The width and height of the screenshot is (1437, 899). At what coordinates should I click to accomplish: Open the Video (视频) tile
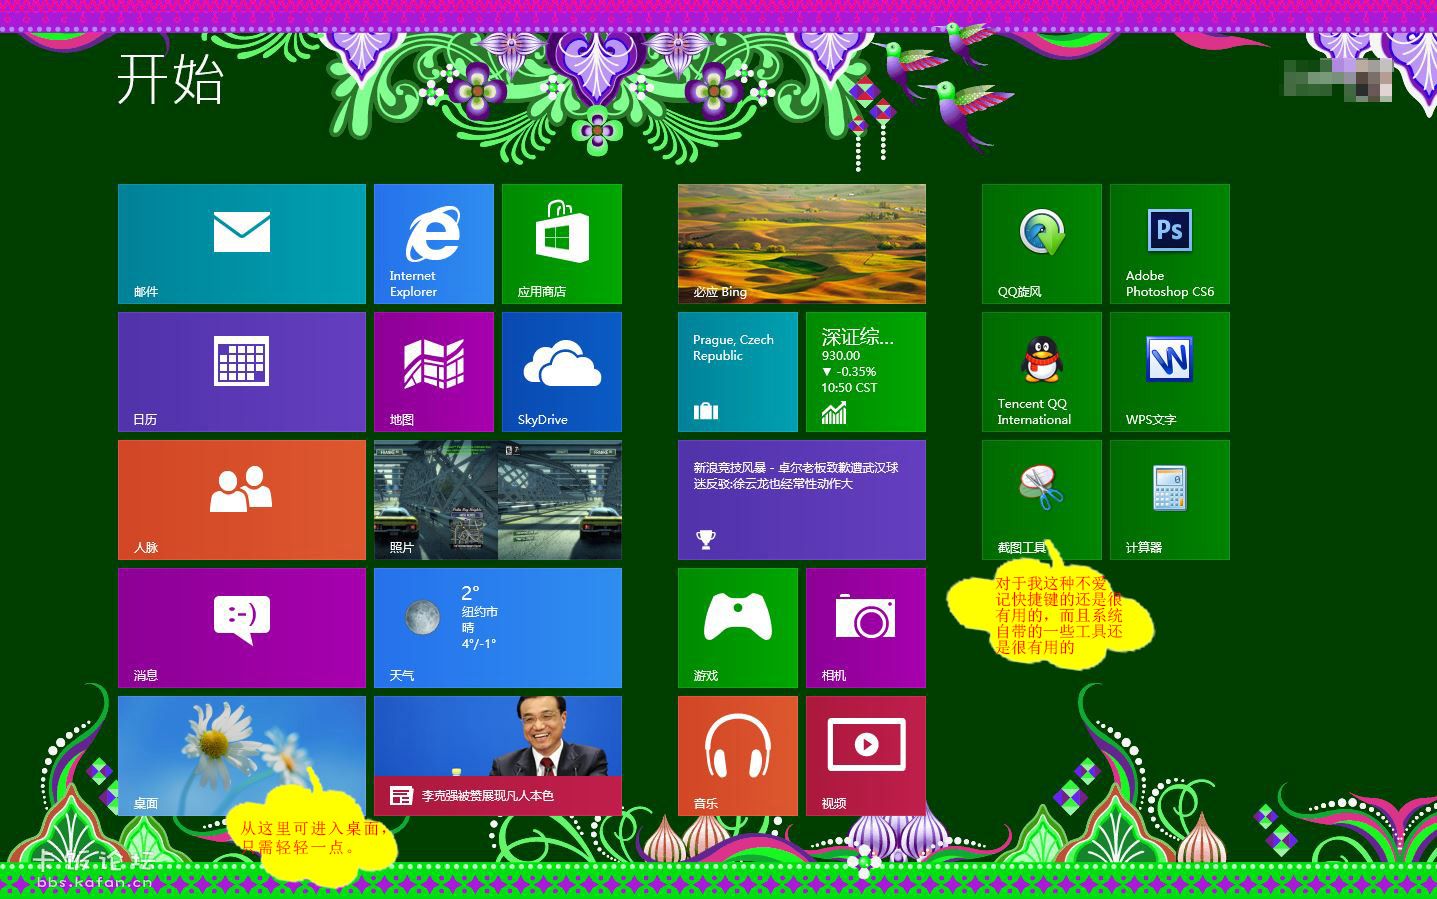point(866,756)
